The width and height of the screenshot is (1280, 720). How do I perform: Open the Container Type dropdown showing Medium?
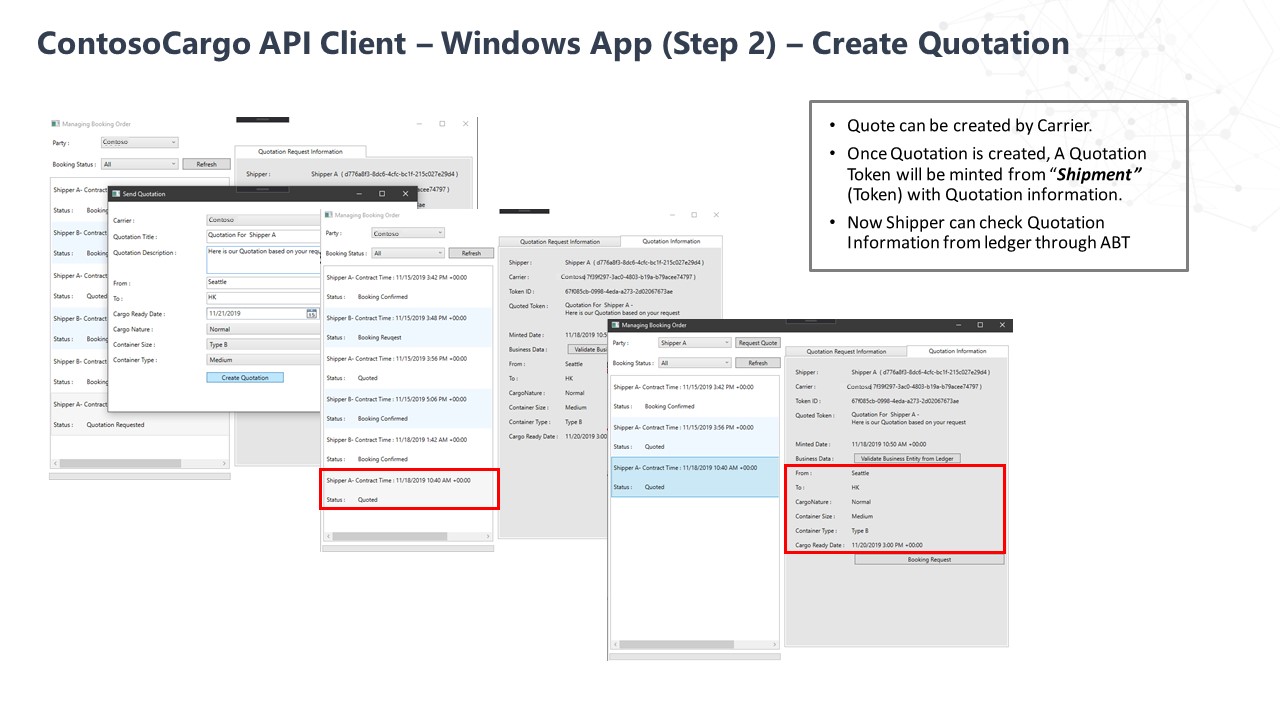263,360
